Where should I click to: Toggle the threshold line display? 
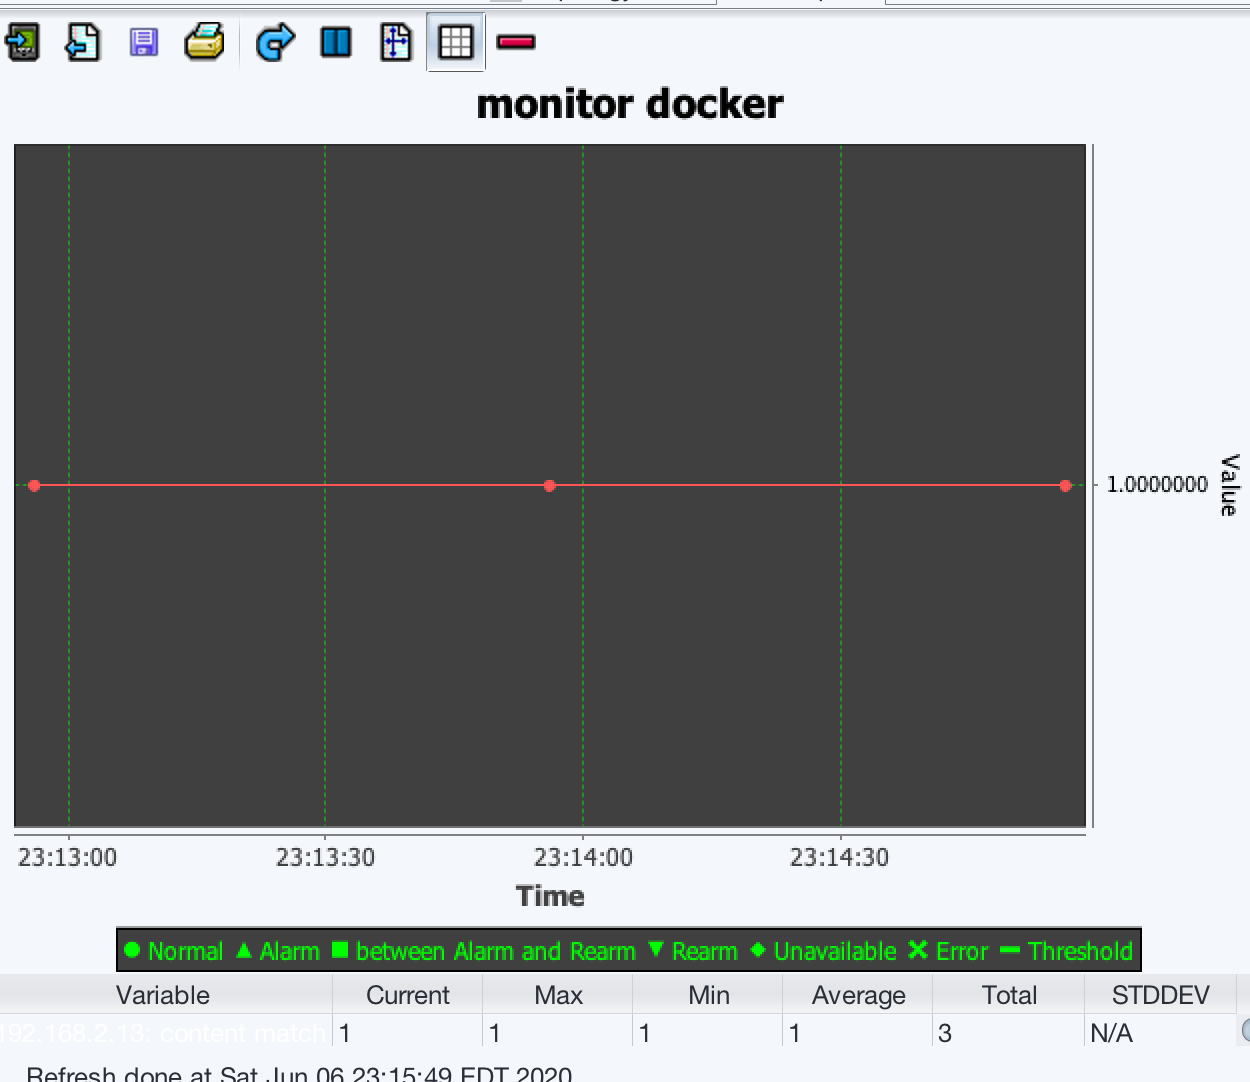516,43
